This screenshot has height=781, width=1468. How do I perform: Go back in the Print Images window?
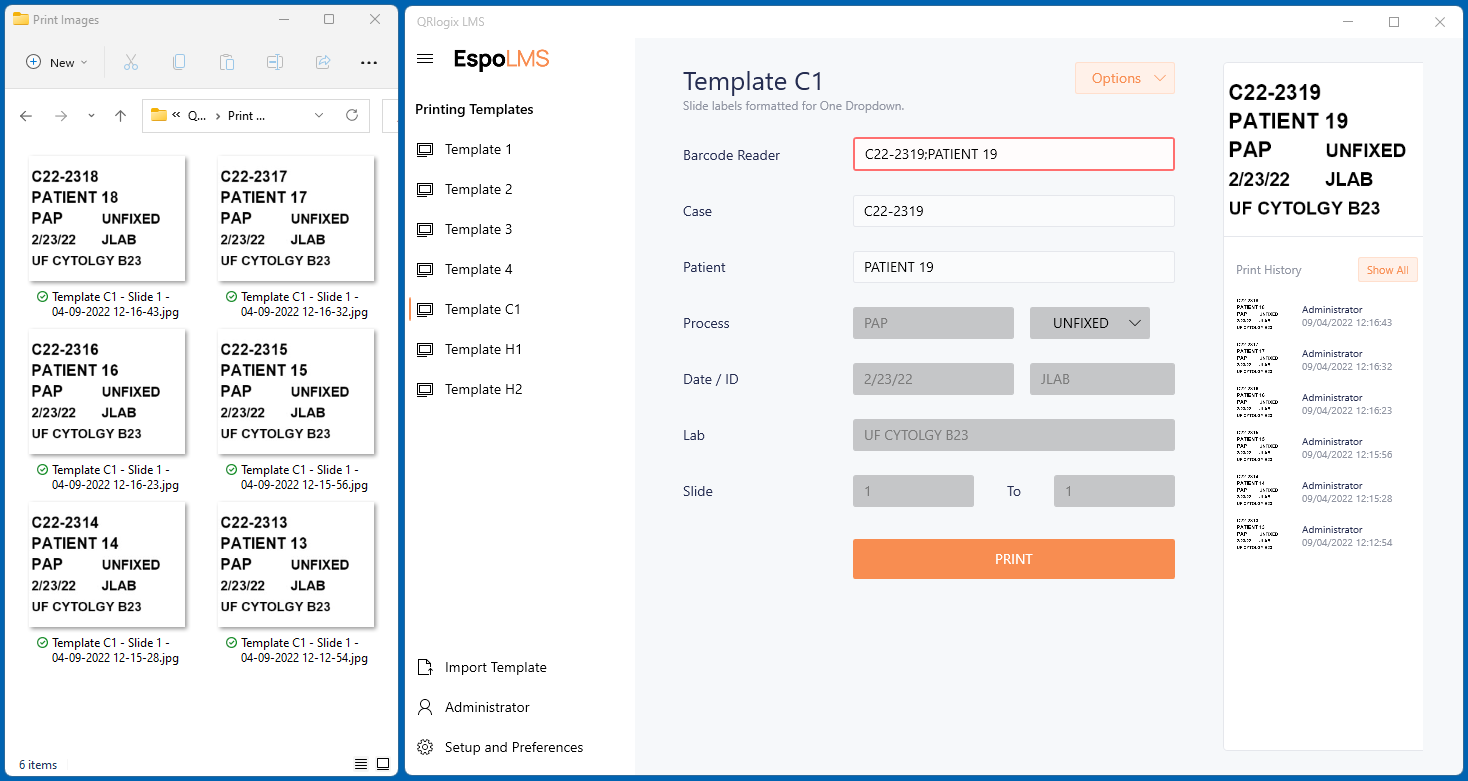click(x=26, y=116)
